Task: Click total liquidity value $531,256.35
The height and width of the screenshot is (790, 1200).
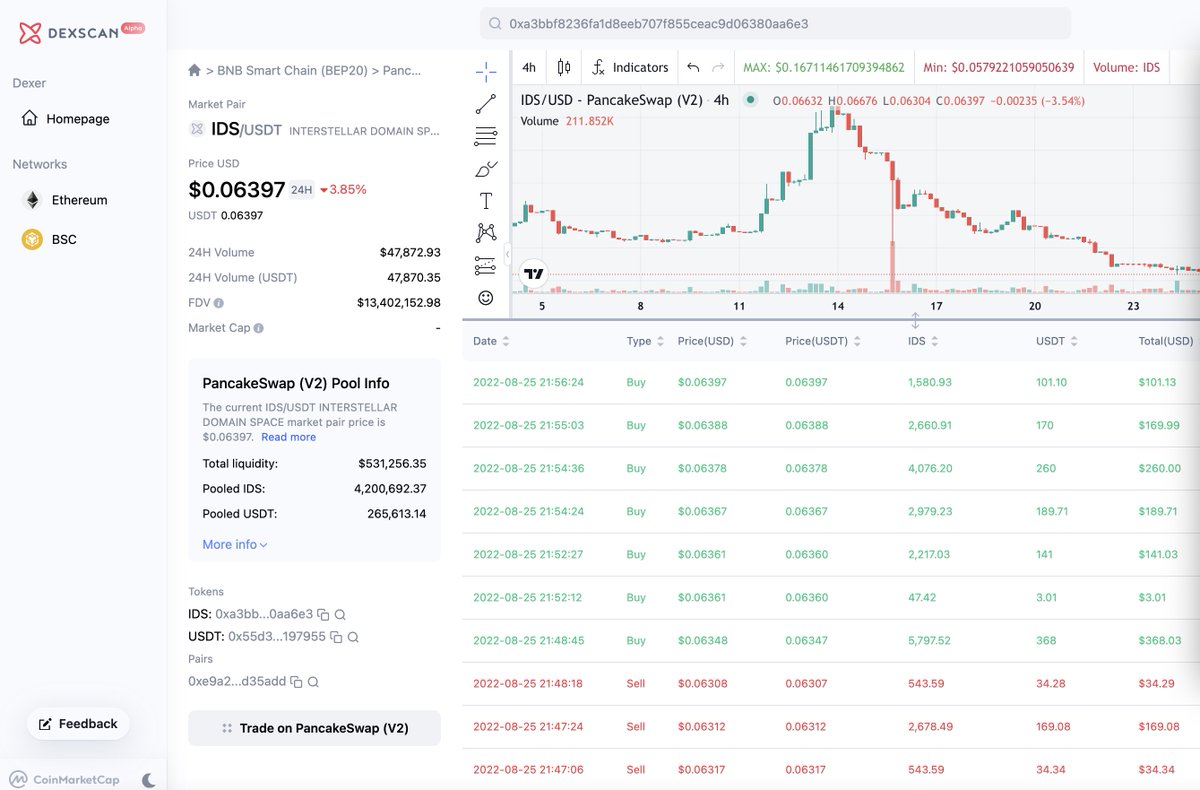Action: coord(392,464)
